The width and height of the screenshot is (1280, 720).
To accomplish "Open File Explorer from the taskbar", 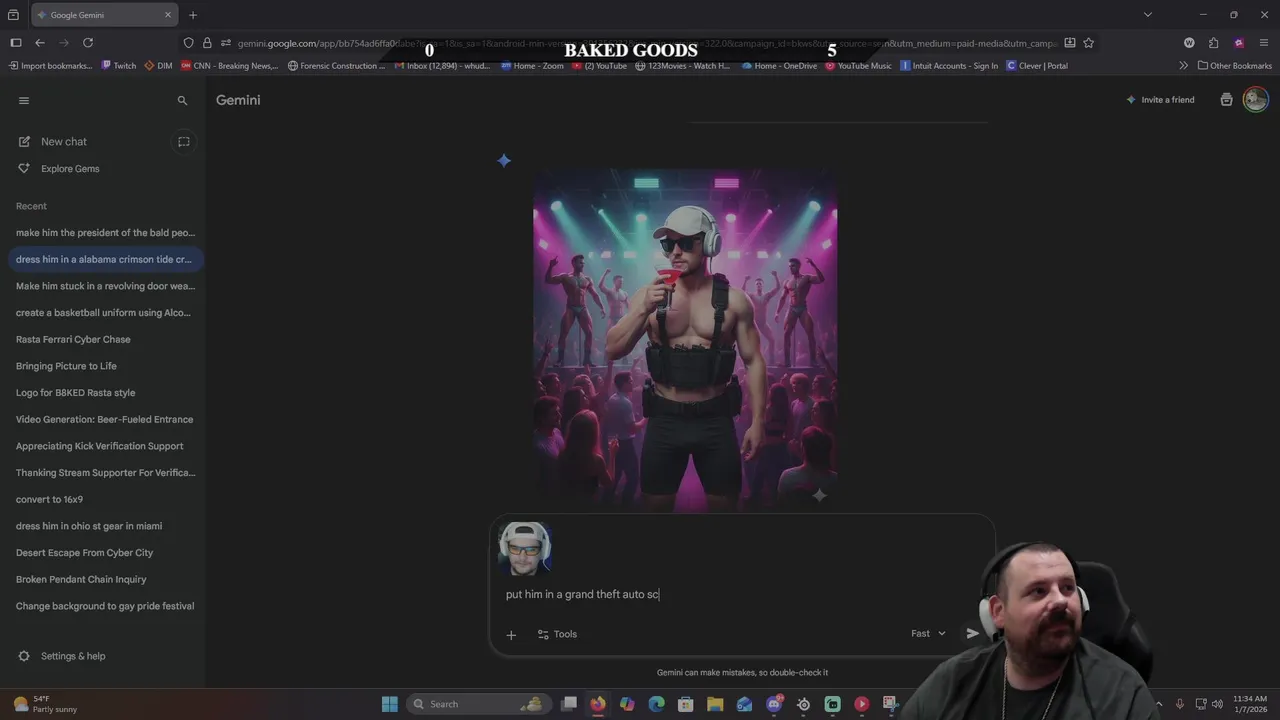I will (x=715, y=704).
